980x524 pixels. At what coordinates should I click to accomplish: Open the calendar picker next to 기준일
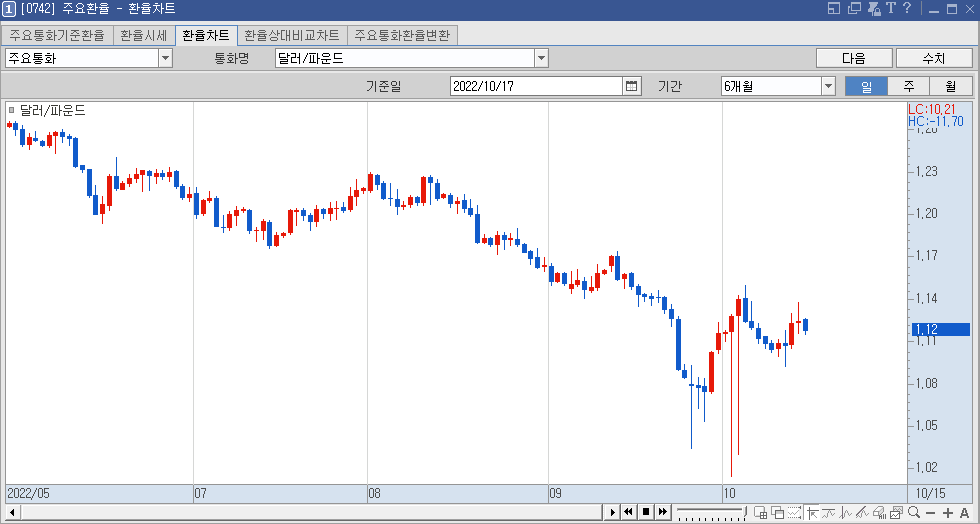coord(631,86)
